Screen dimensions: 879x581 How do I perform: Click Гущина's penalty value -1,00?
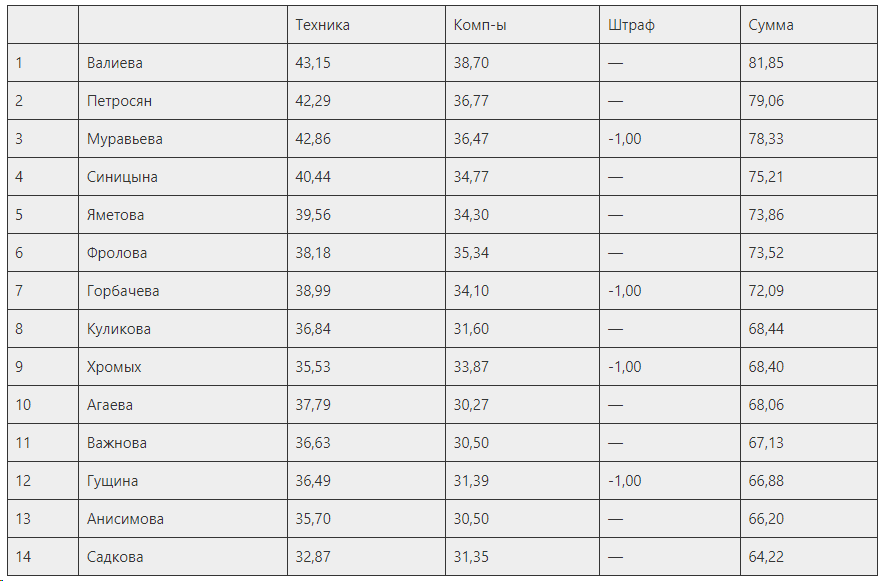point(624,481)
